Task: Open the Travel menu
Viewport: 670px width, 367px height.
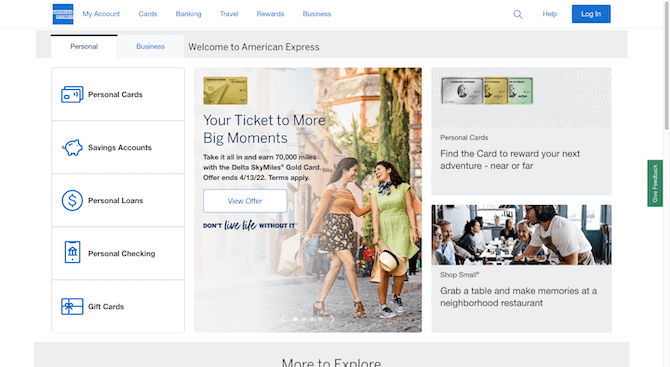Action: (x=229, y=14)
